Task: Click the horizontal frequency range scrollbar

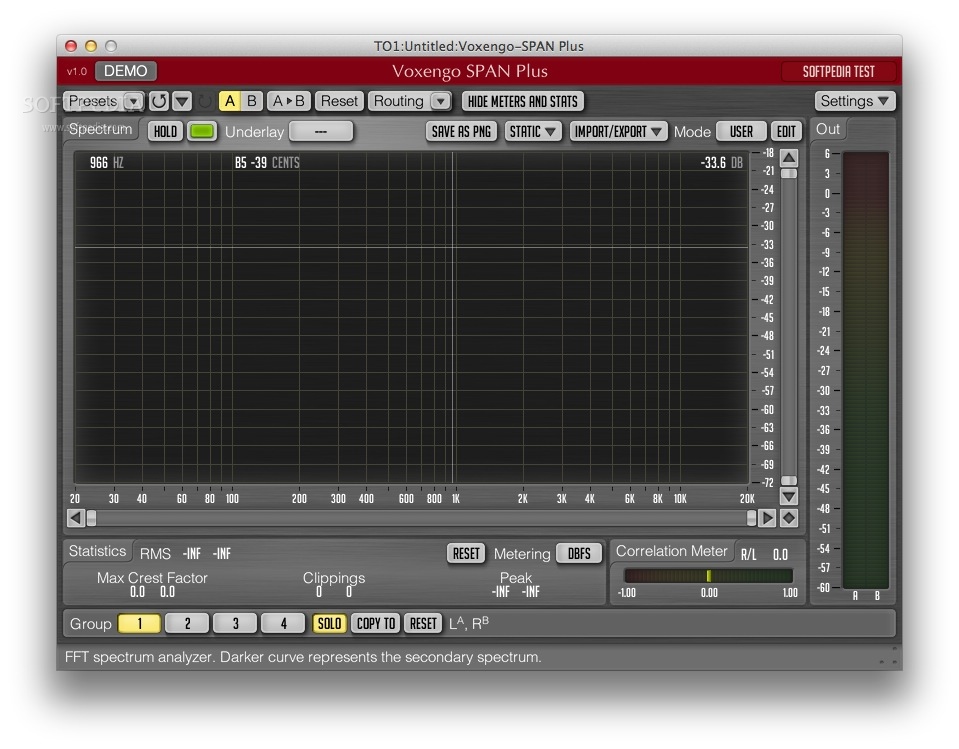Action: pos(421,518)
